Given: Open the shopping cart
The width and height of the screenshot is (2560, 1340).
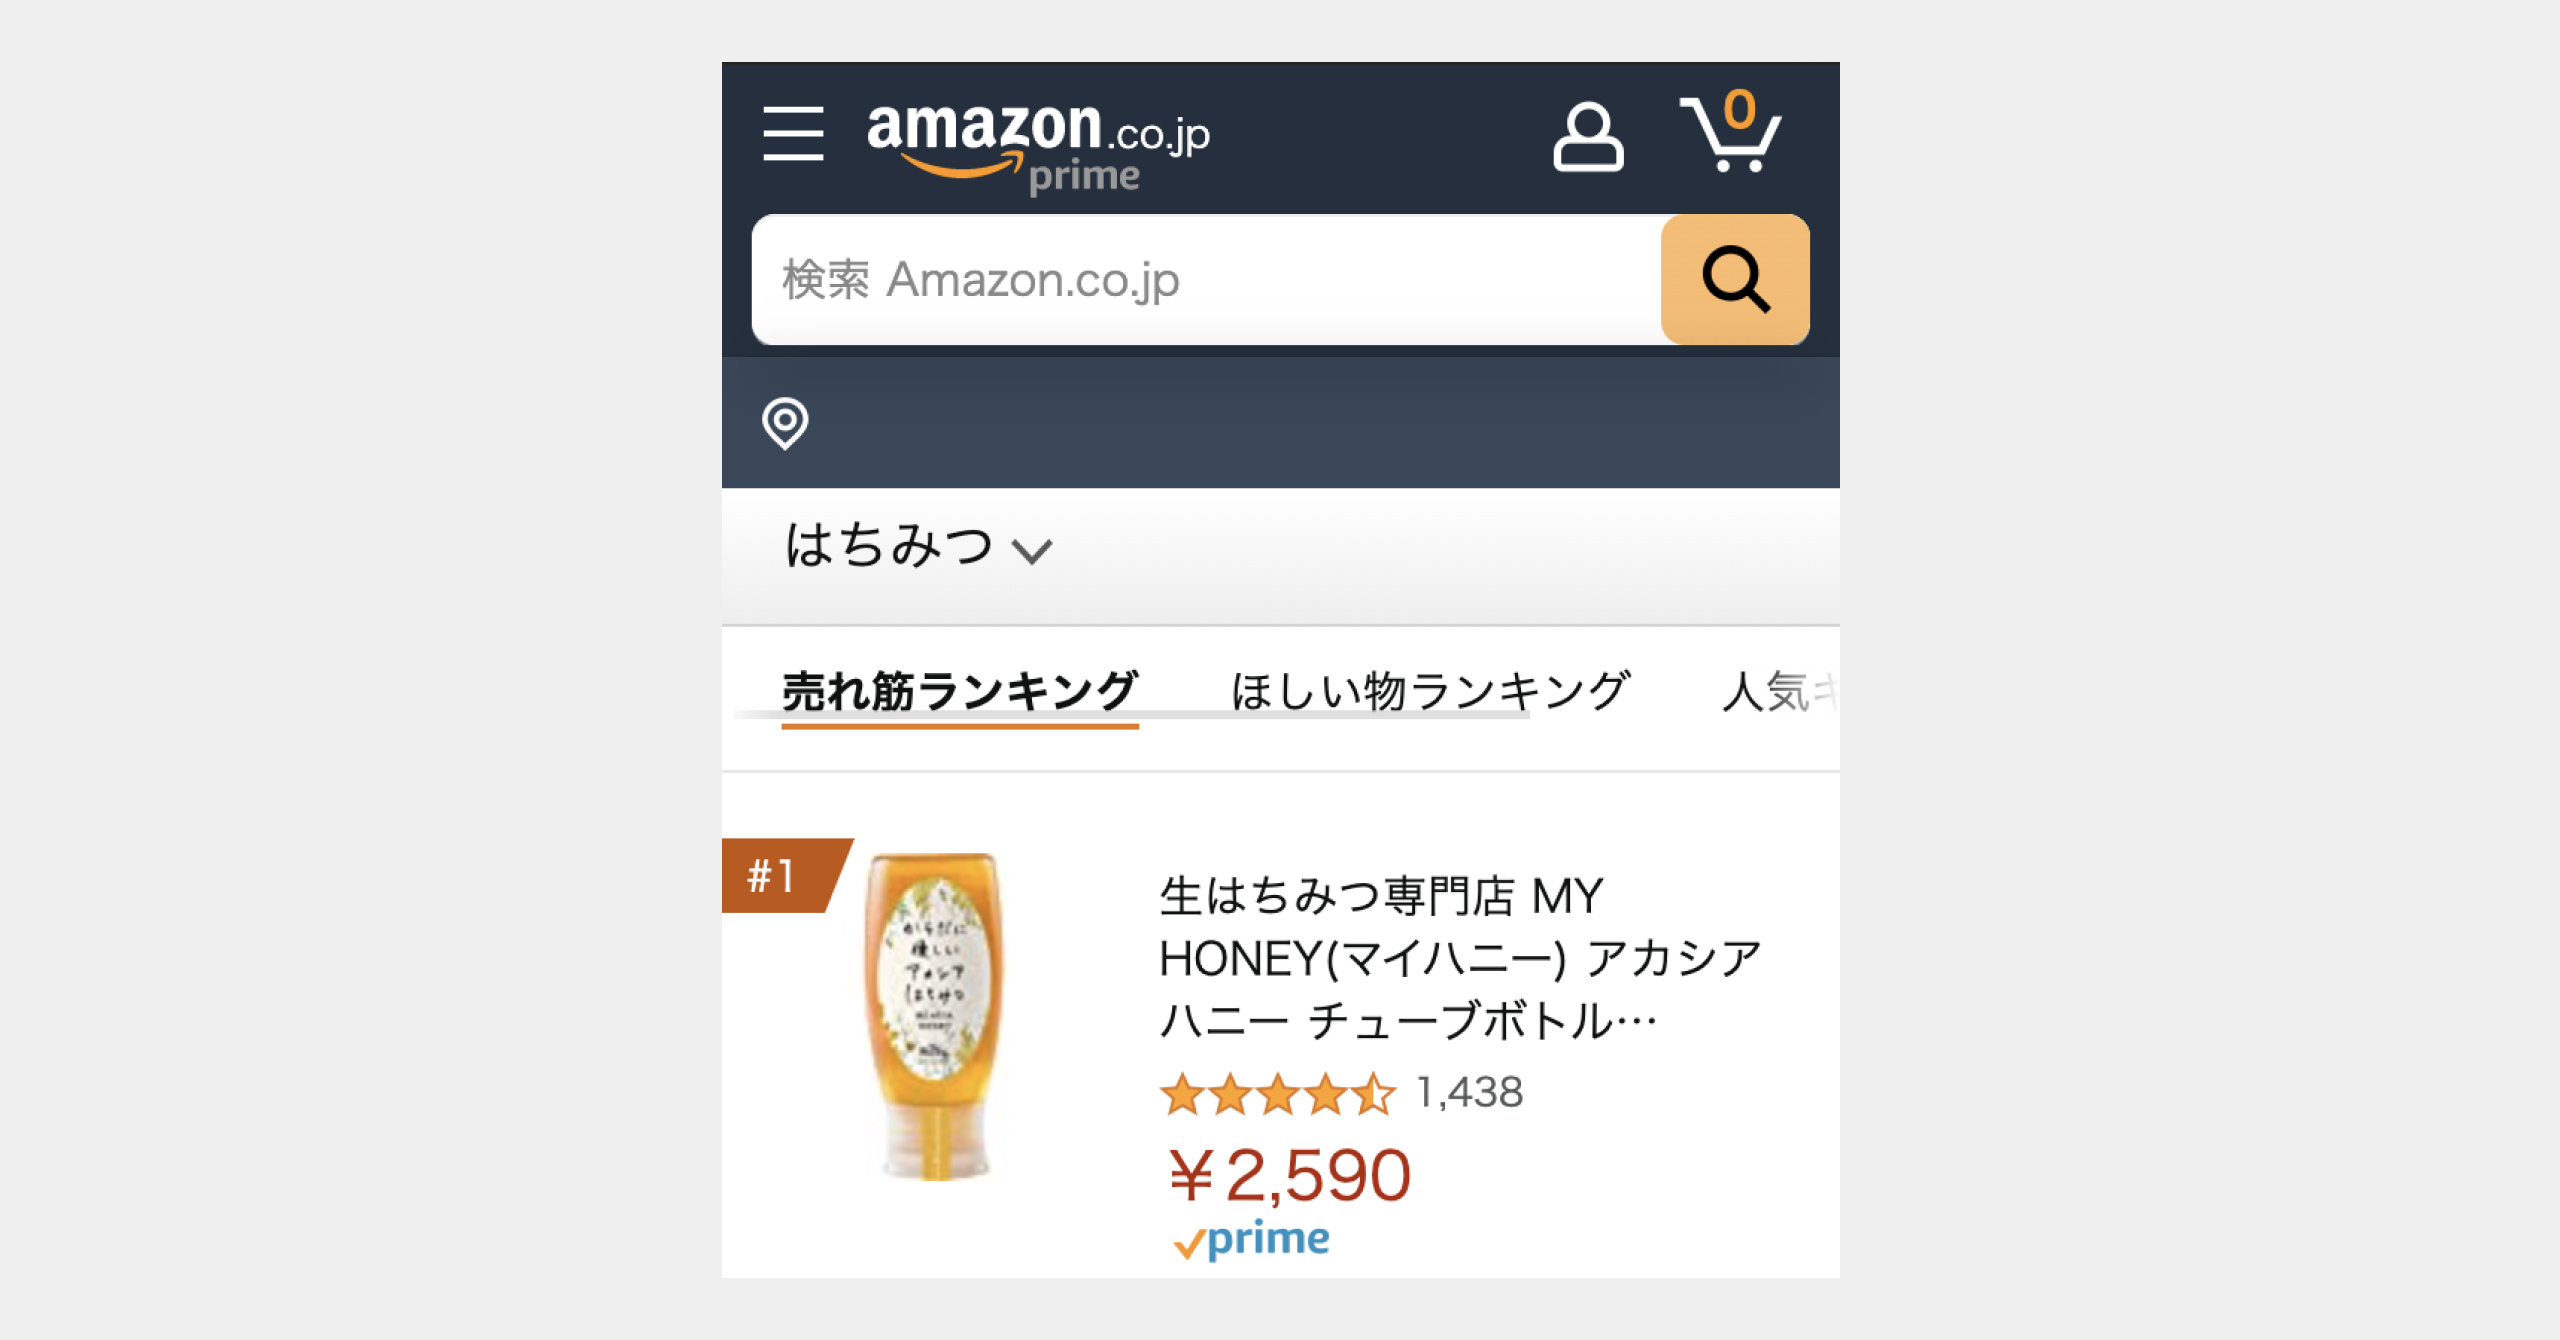Looking at the screenshot, I should [1731, 134].
